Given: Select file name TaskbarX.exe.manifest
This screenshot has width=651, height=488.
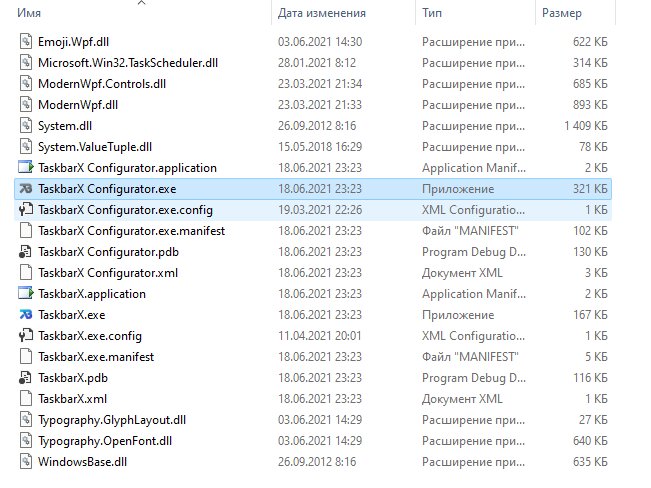Looking at the screenshot, I should pyautogui.click(x=96, y=357).
